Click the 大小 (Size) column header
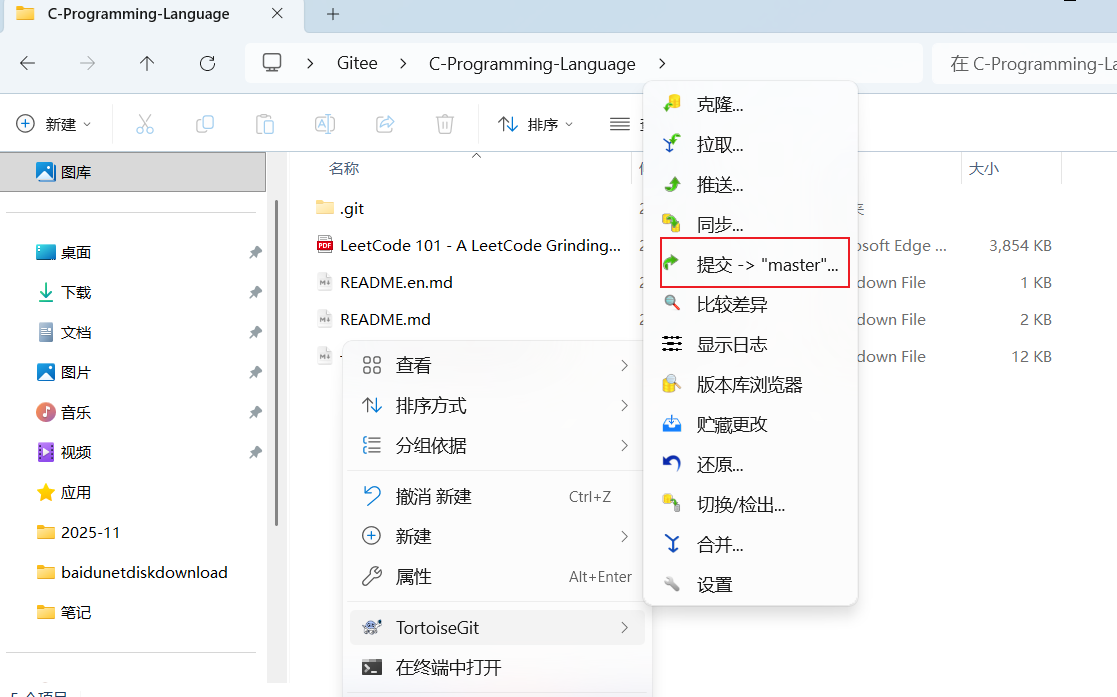Viewport: 1117px width, 697px height. tap(983, 168)
